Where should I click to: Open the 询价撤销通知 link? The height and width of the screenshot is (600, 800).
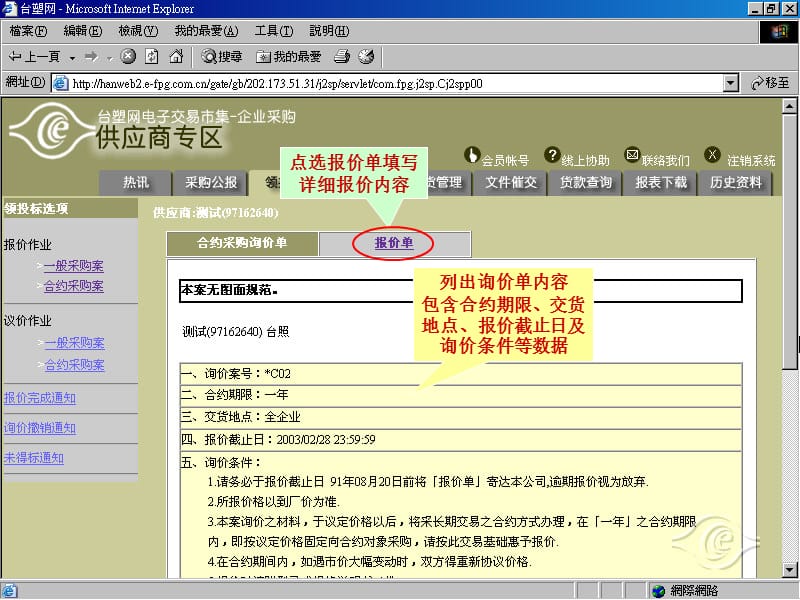click(40, 428)
